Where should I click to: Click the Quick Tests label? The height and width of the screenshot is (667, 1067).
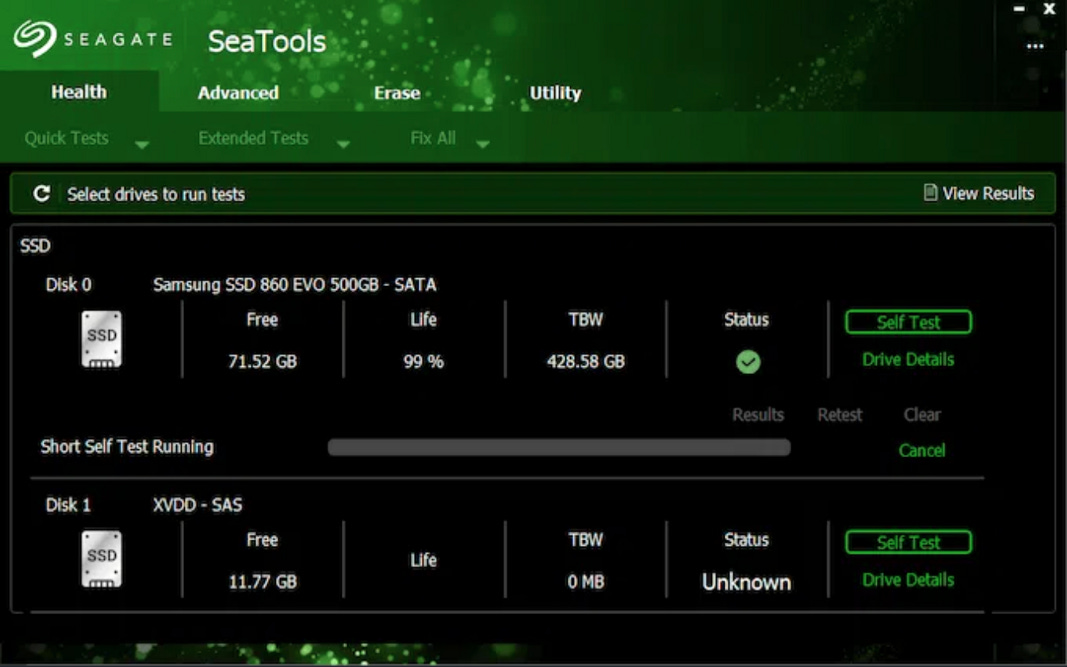click(x=67, y=138)
